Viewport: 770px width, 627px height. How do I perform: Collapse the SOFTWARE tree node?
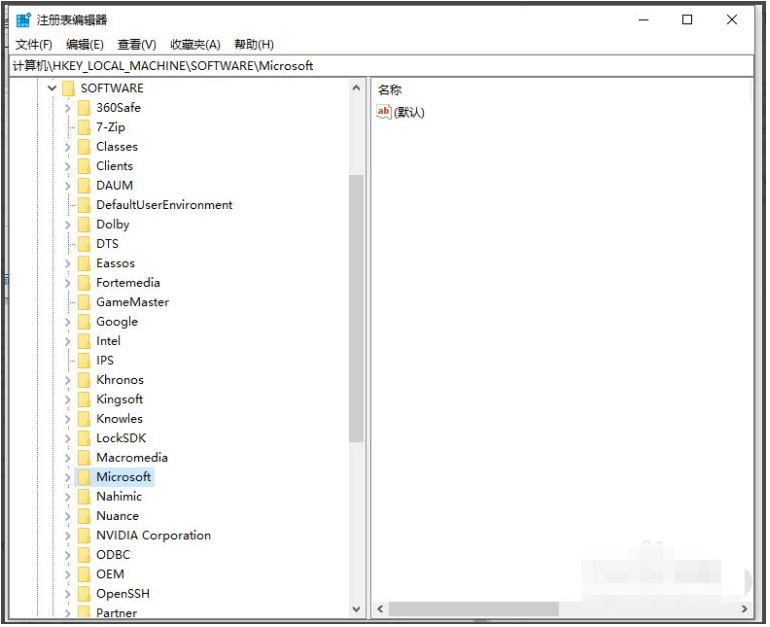[x=52, y=88]
